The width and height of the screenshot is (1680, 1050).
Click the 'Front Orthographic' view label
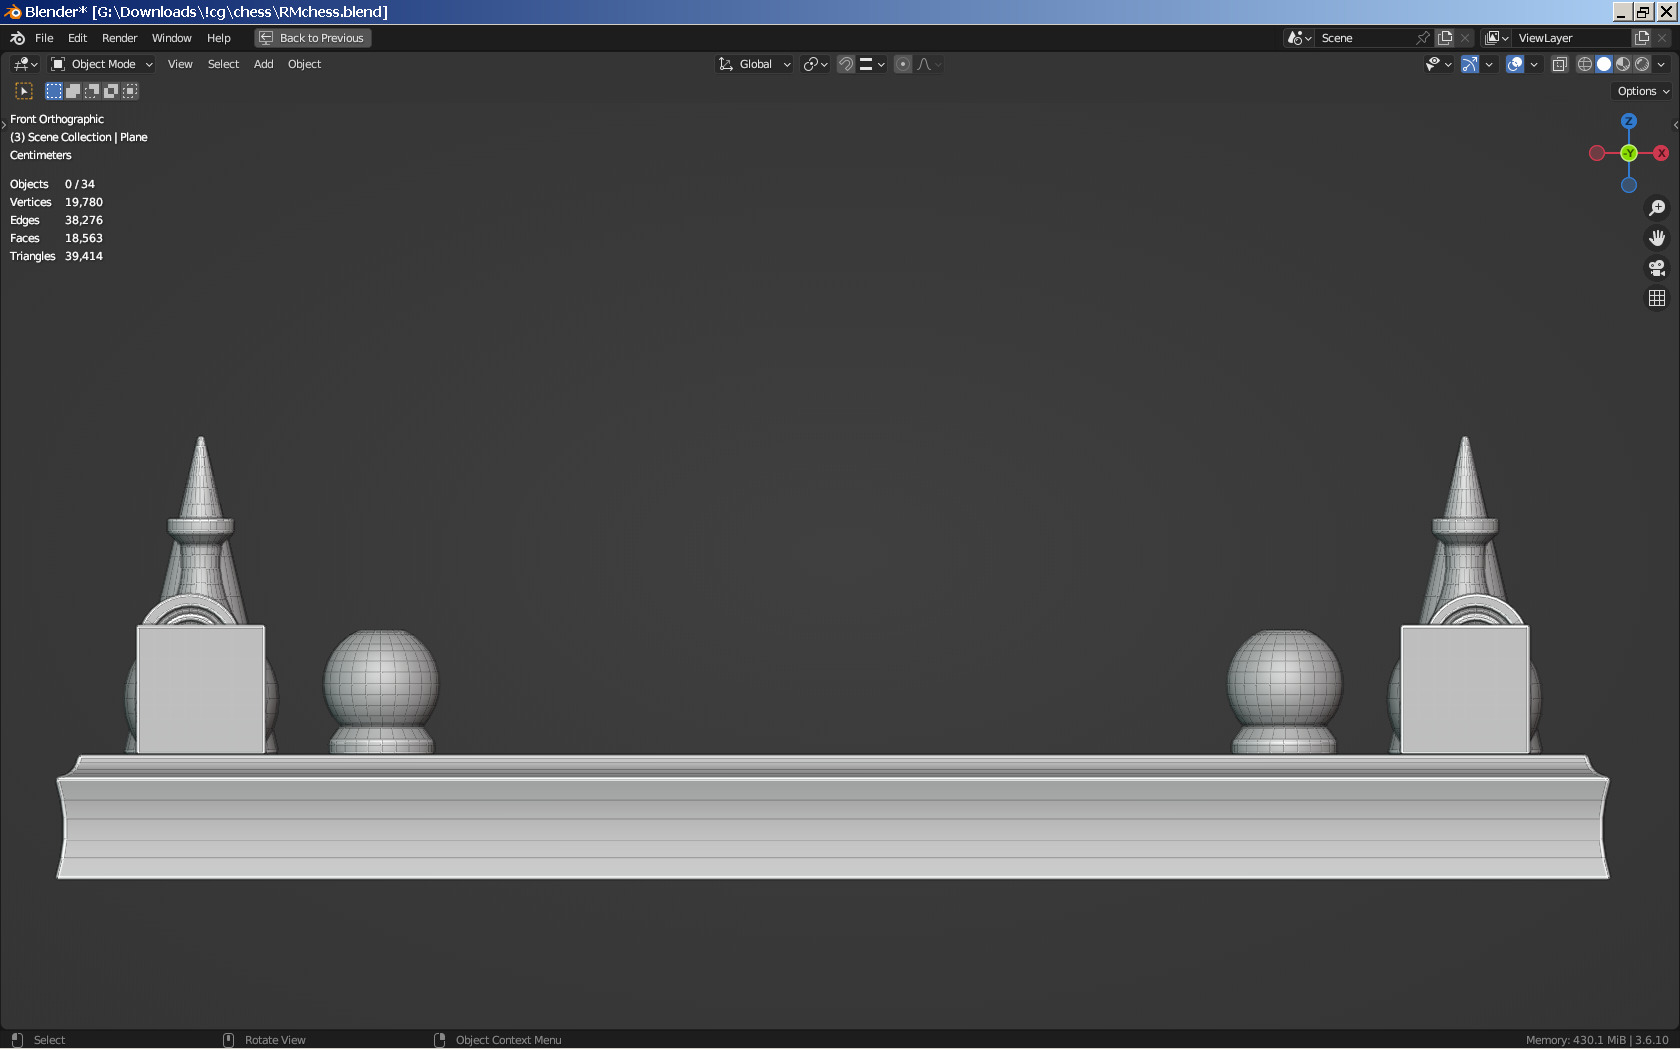pyautogui.click(x=57, y=119)
